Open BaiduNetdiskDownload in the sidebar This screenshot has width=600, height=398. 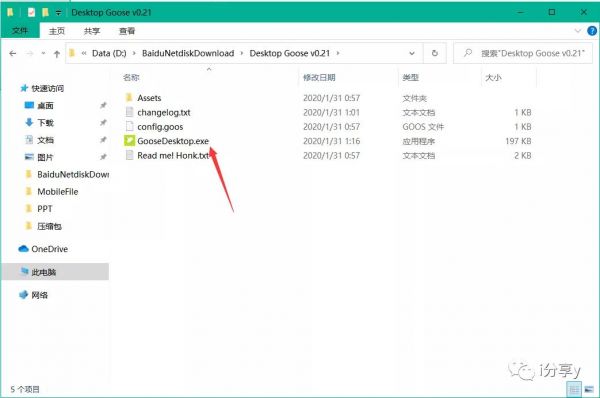tap(73, 175)
